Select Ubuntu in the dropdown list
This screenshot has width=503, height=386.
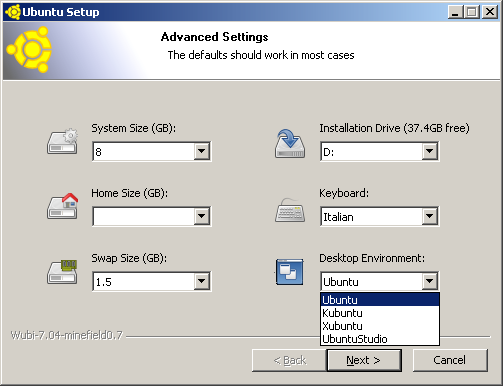tap(380, 300)
